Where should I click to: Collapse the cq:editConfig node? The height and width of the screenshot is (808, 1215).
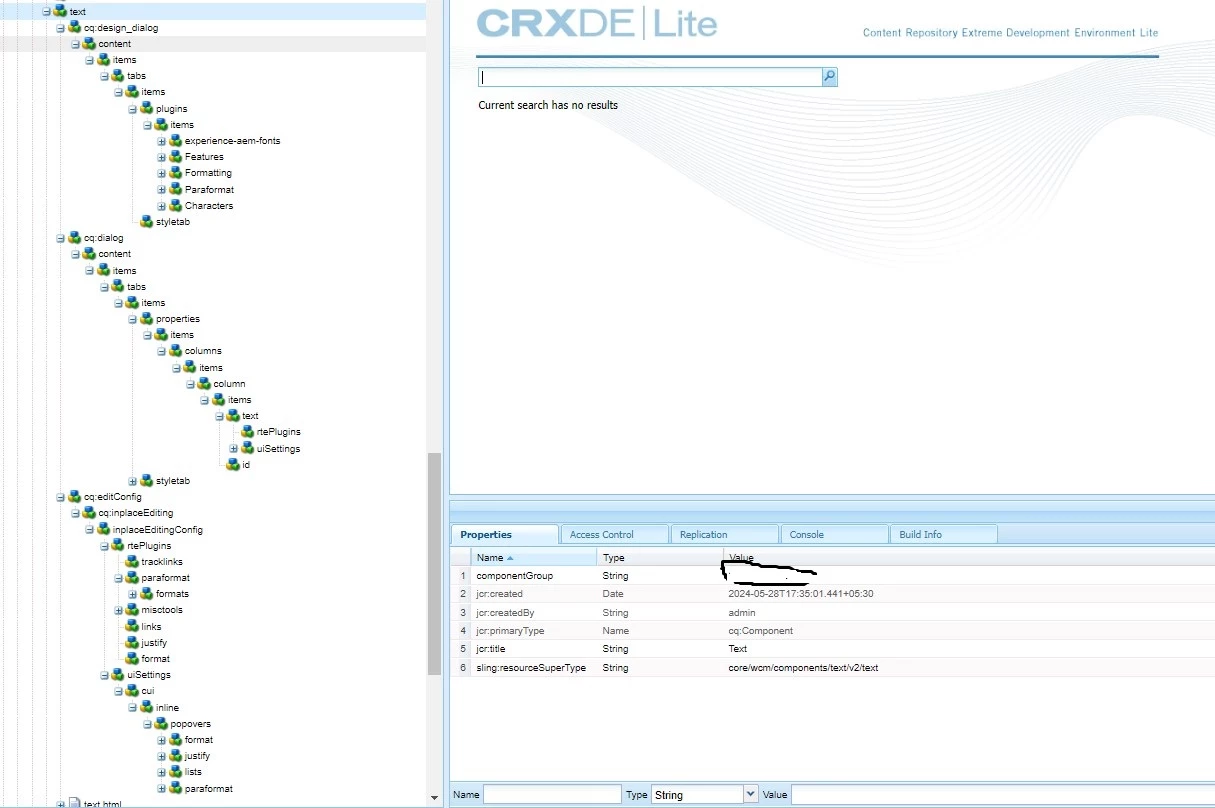[x=60, y=497]
